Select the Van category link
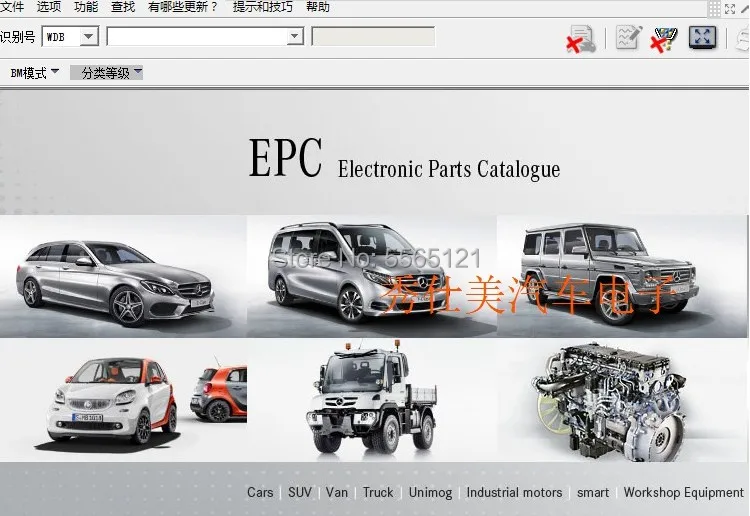 coord(337,492)
